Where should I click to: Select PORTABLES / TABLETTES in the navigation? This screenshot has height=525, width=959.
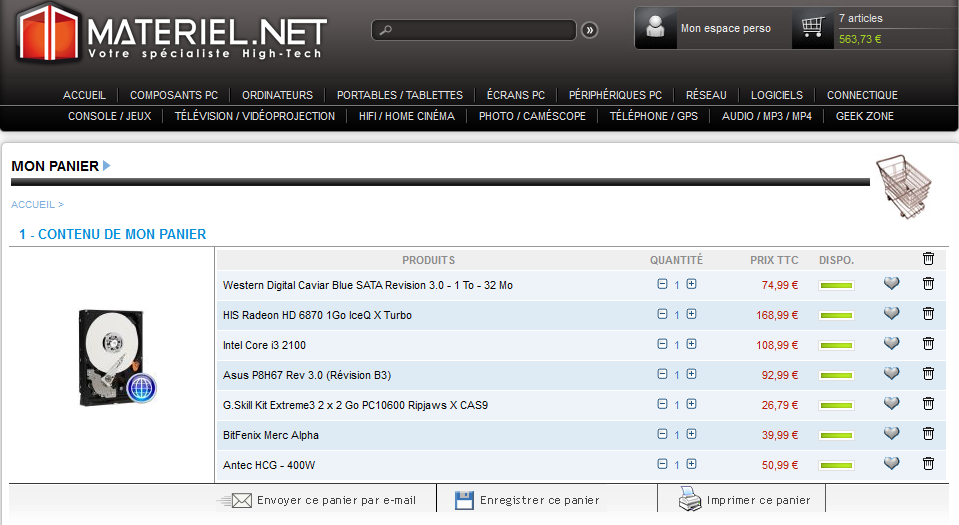click(x=399, y=95)
